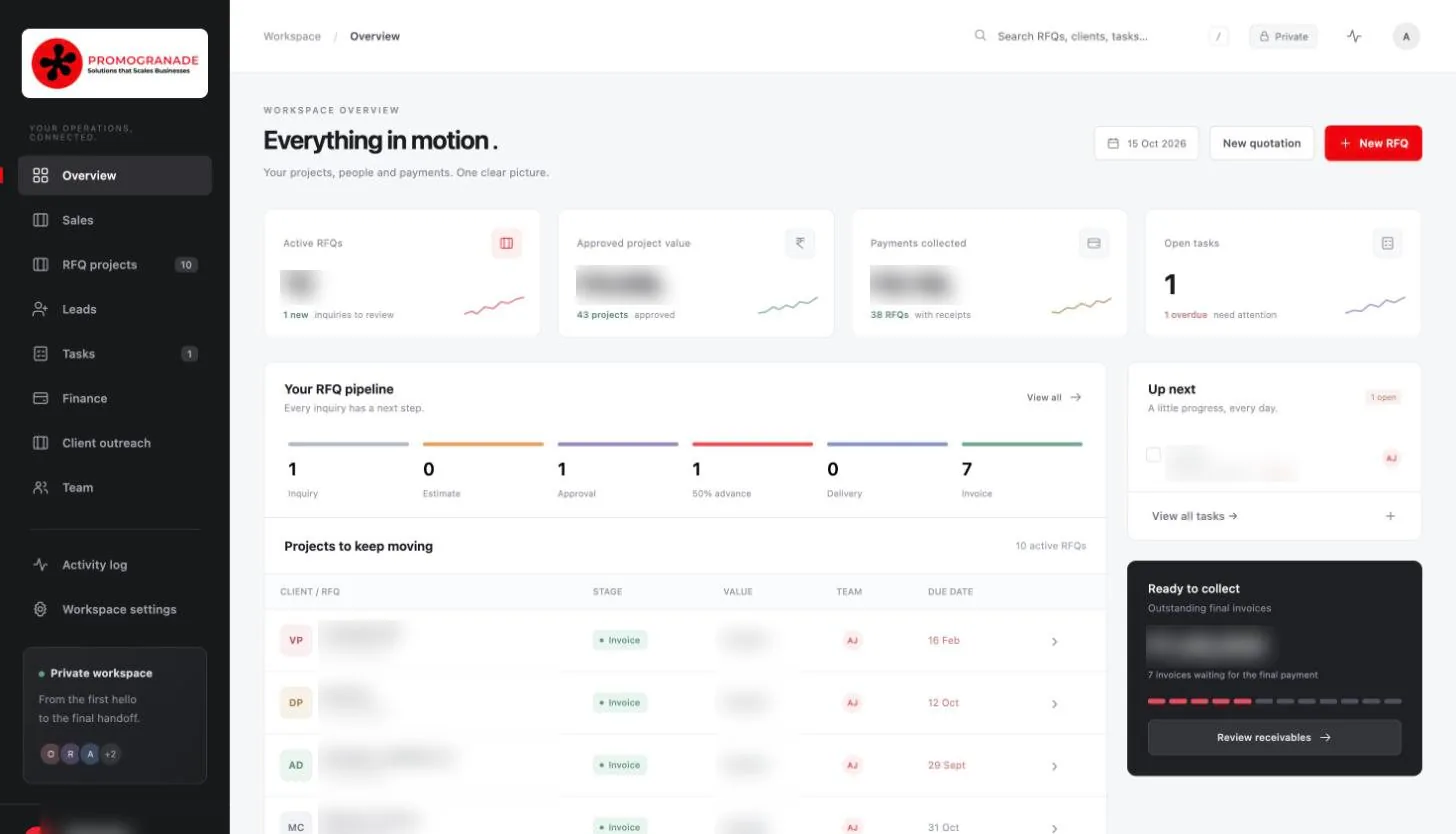Click the Payments collected card icon
This screenshot has height=834, width=1456.
(x=1094, y=243)
